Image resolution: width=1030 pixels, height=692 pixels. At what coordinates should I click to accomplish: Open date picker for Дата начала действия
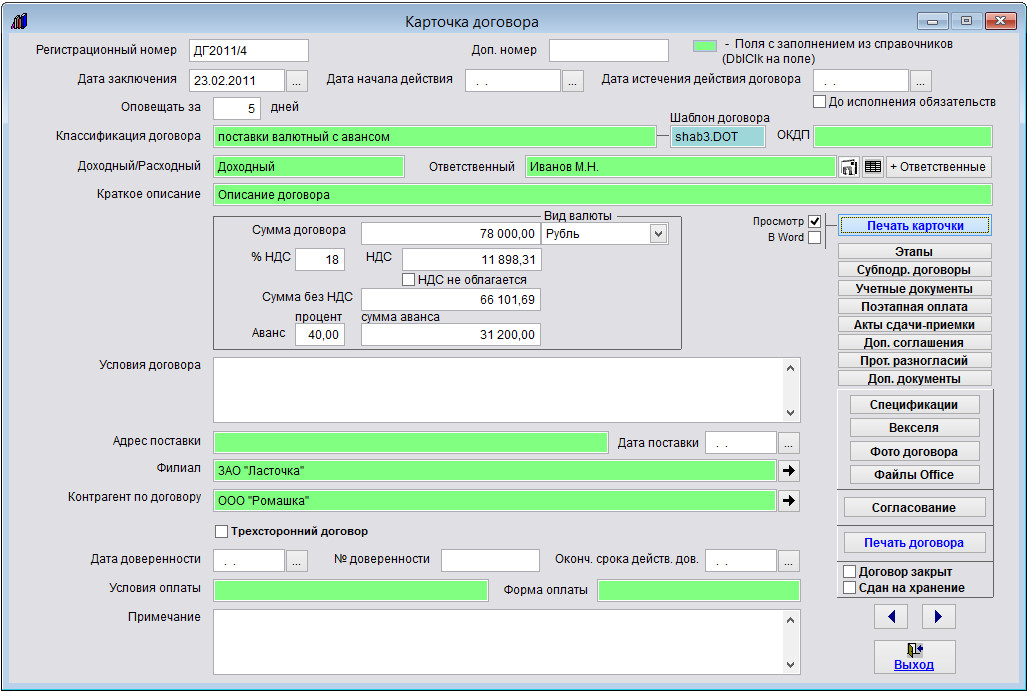click(x=573, y=81)
